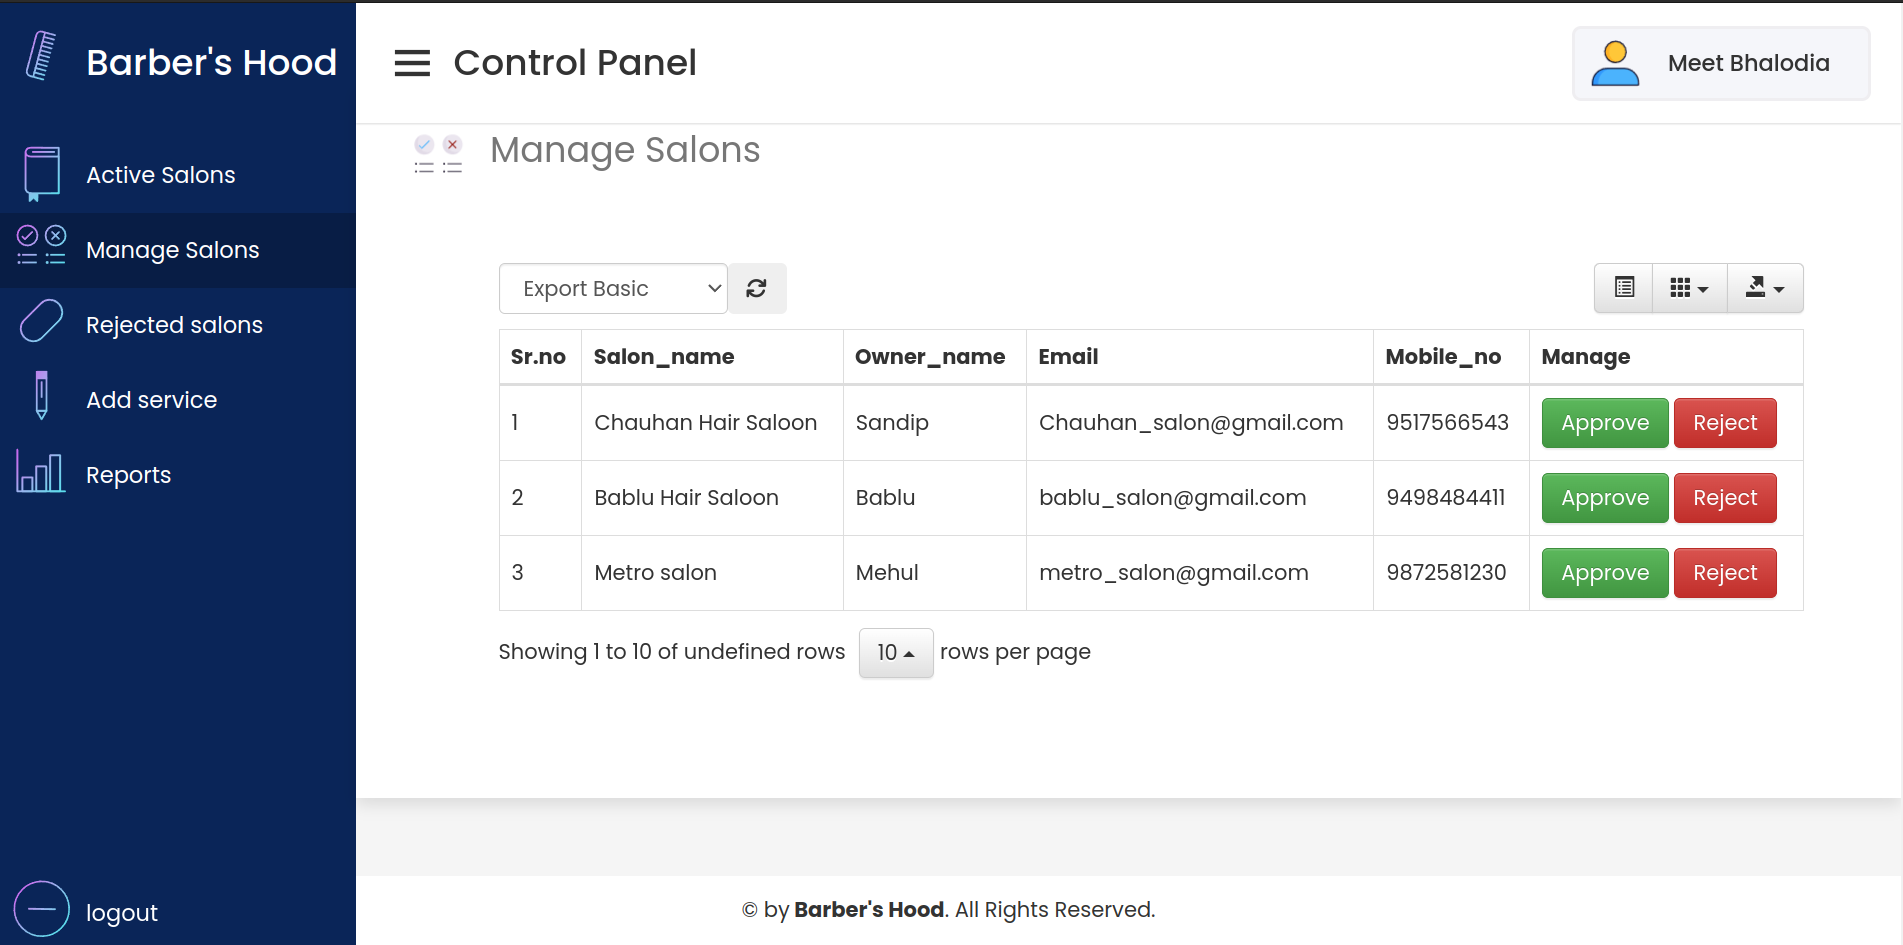Open the Export Basic dropdown
The image size is (1903, 945).
click(613, 288)
